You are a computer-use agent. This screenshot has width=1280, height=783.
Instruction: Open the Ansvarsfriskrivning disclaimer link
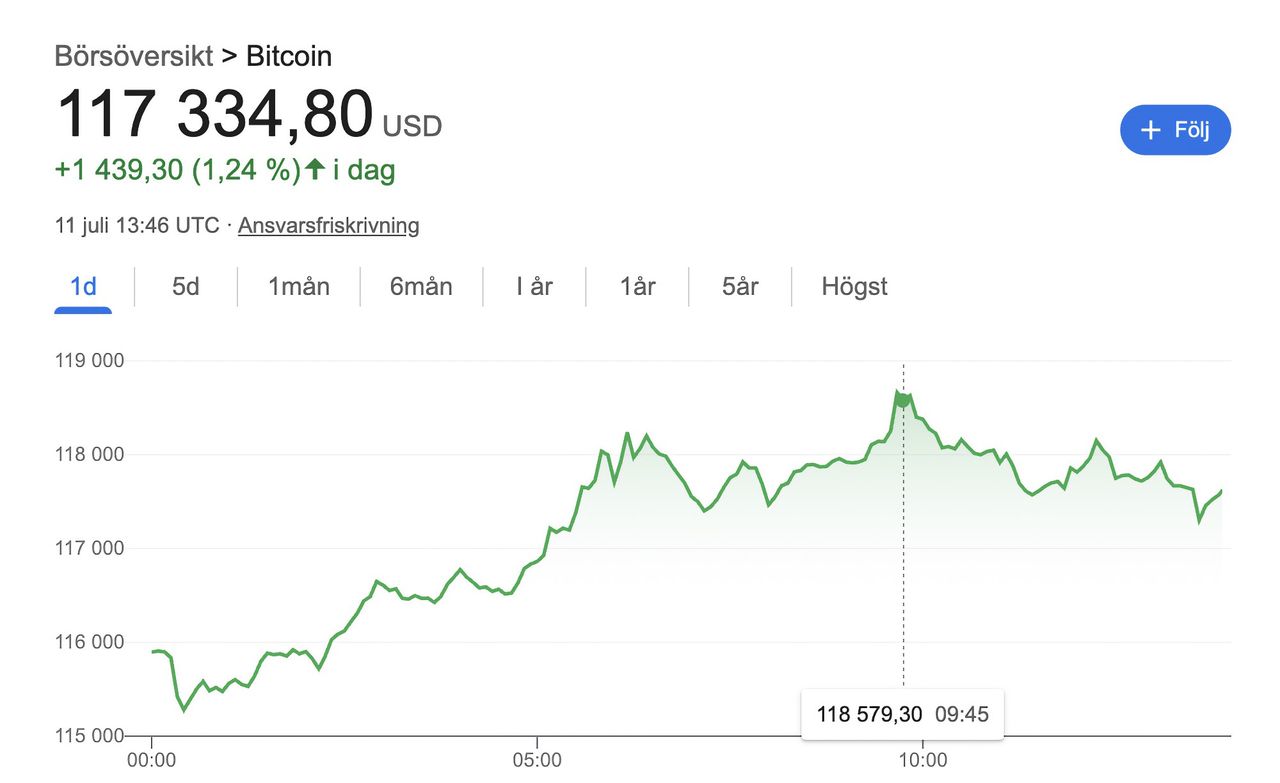point(328,225)
